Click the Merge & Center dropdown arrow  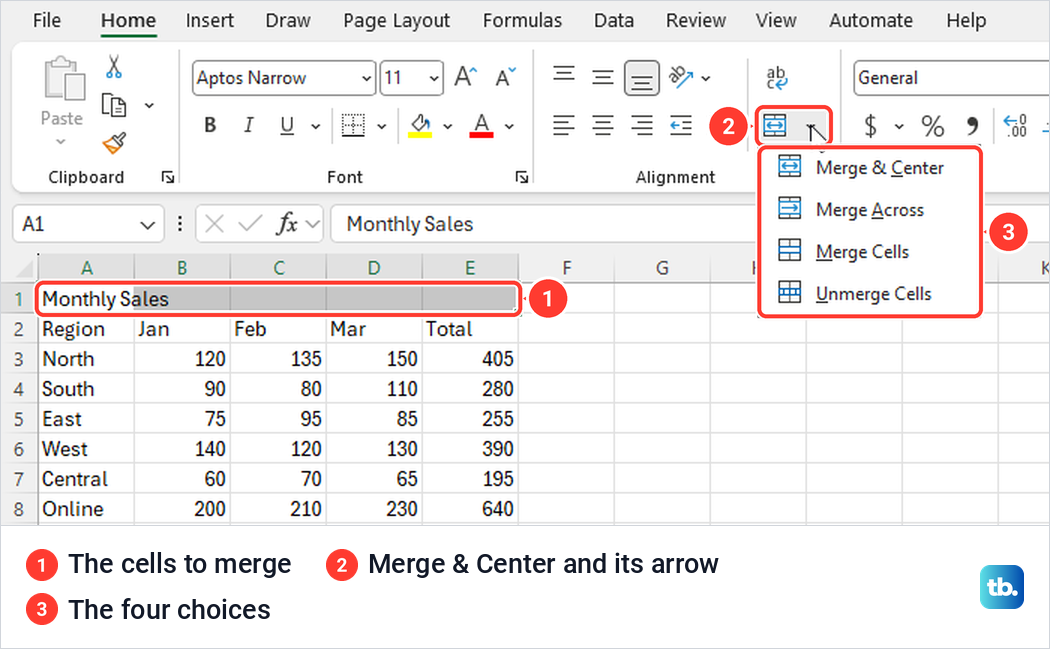point(811,126)
